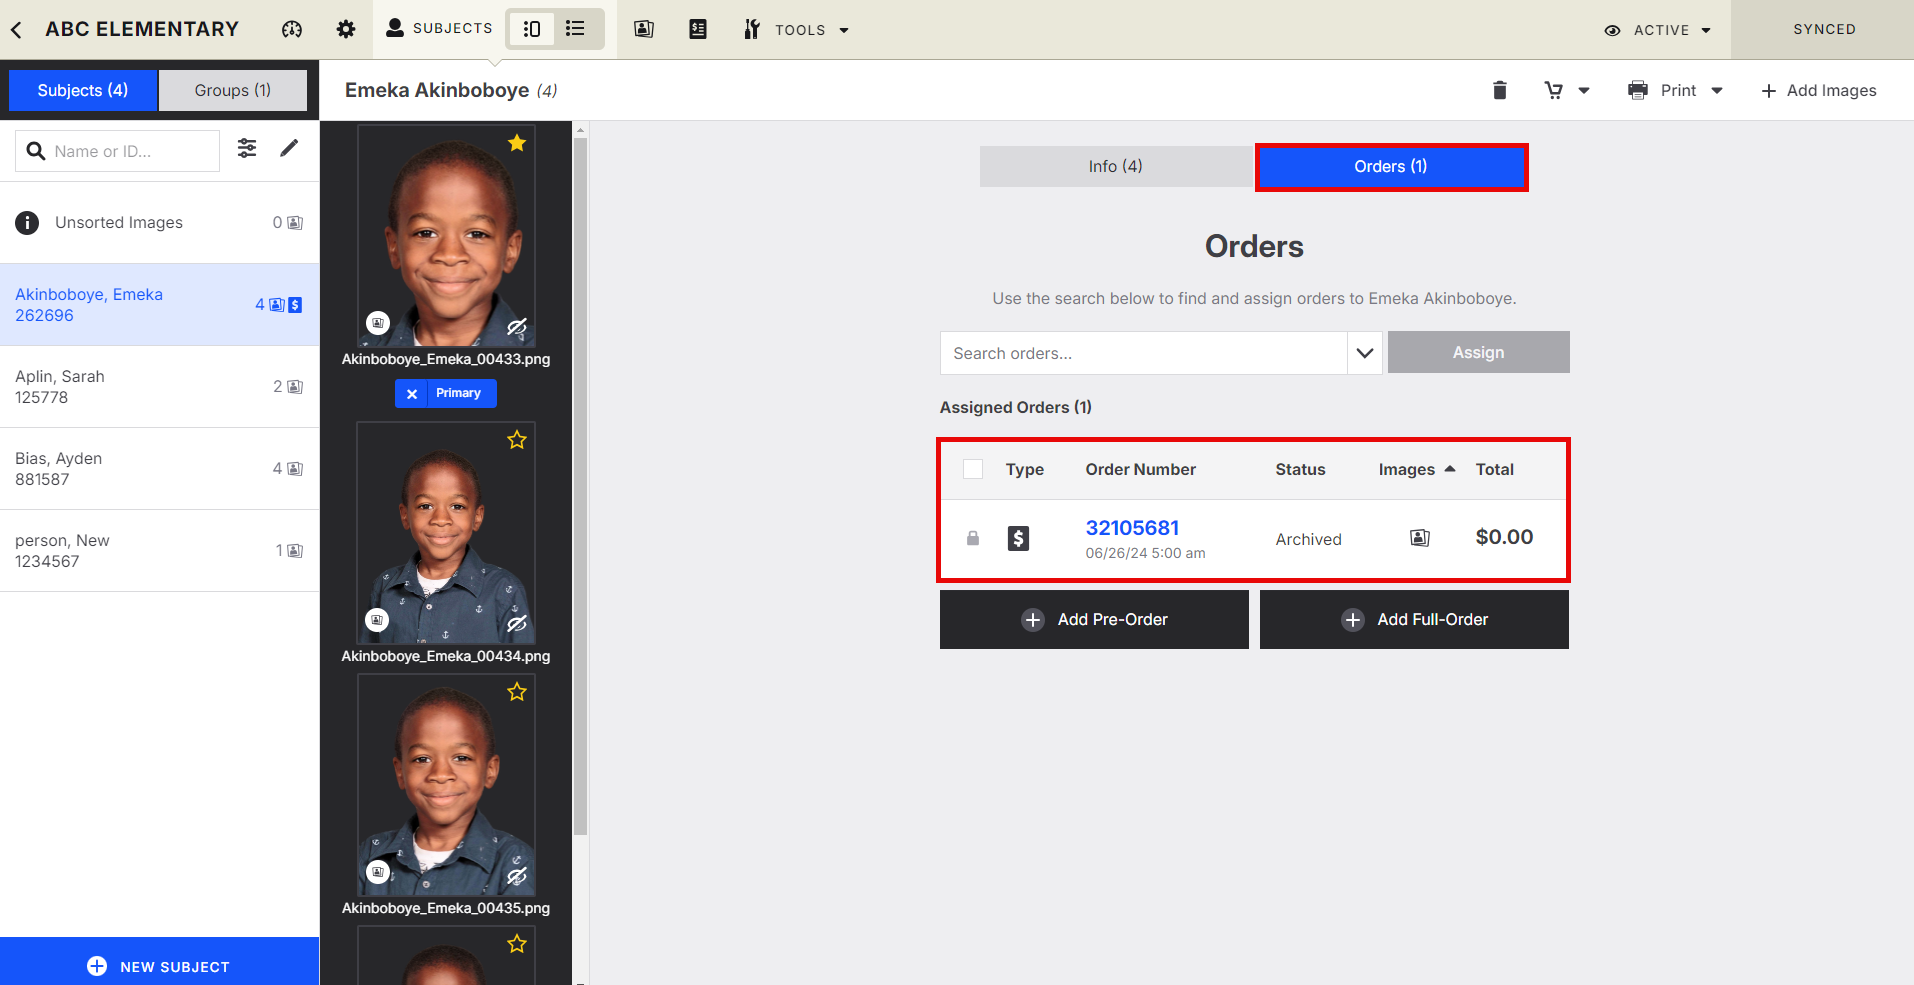Click Add Full-Order
Screen dimensions: 1914x985
tap(1414, 619)
